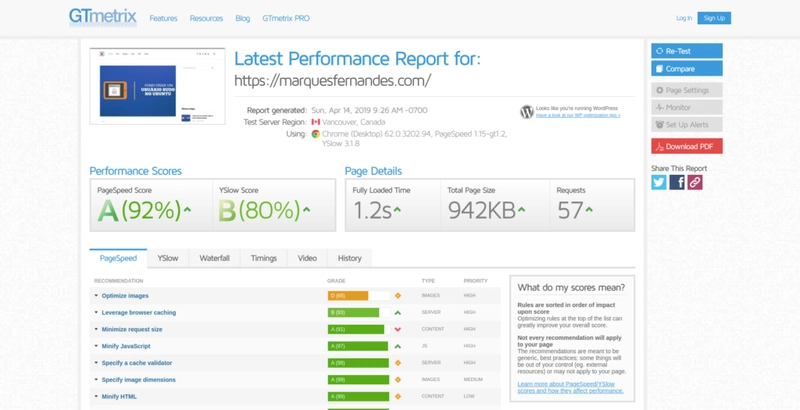Click the A (92%) PageSpeed score value
The width and height of the screenshot is (800, 410).
click(139, 210)
